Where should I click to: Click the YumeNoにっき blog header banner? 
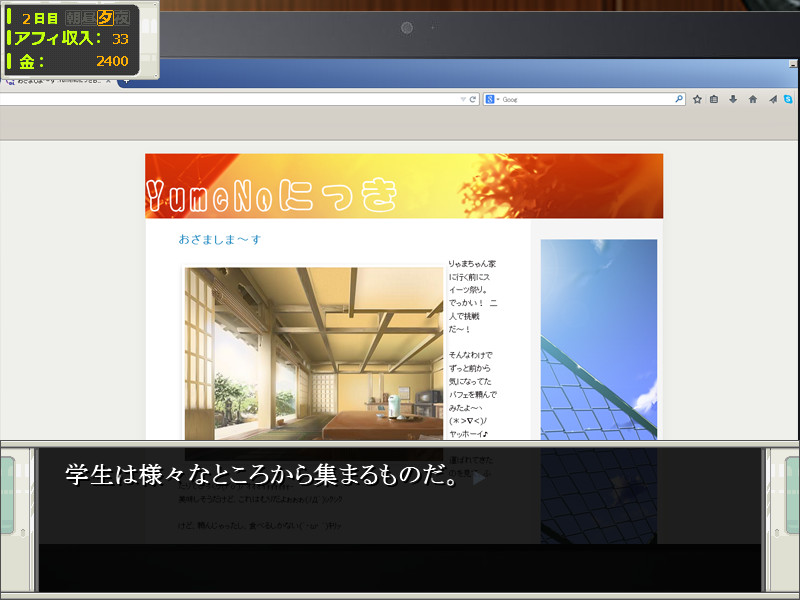(403, 186)
